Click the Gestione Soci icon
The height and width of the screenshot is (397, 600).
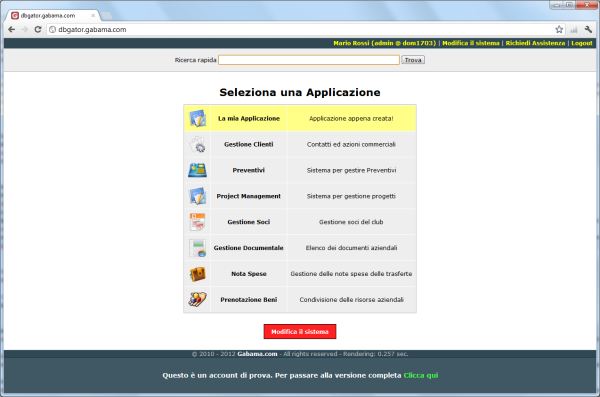(x=197, y=222)
